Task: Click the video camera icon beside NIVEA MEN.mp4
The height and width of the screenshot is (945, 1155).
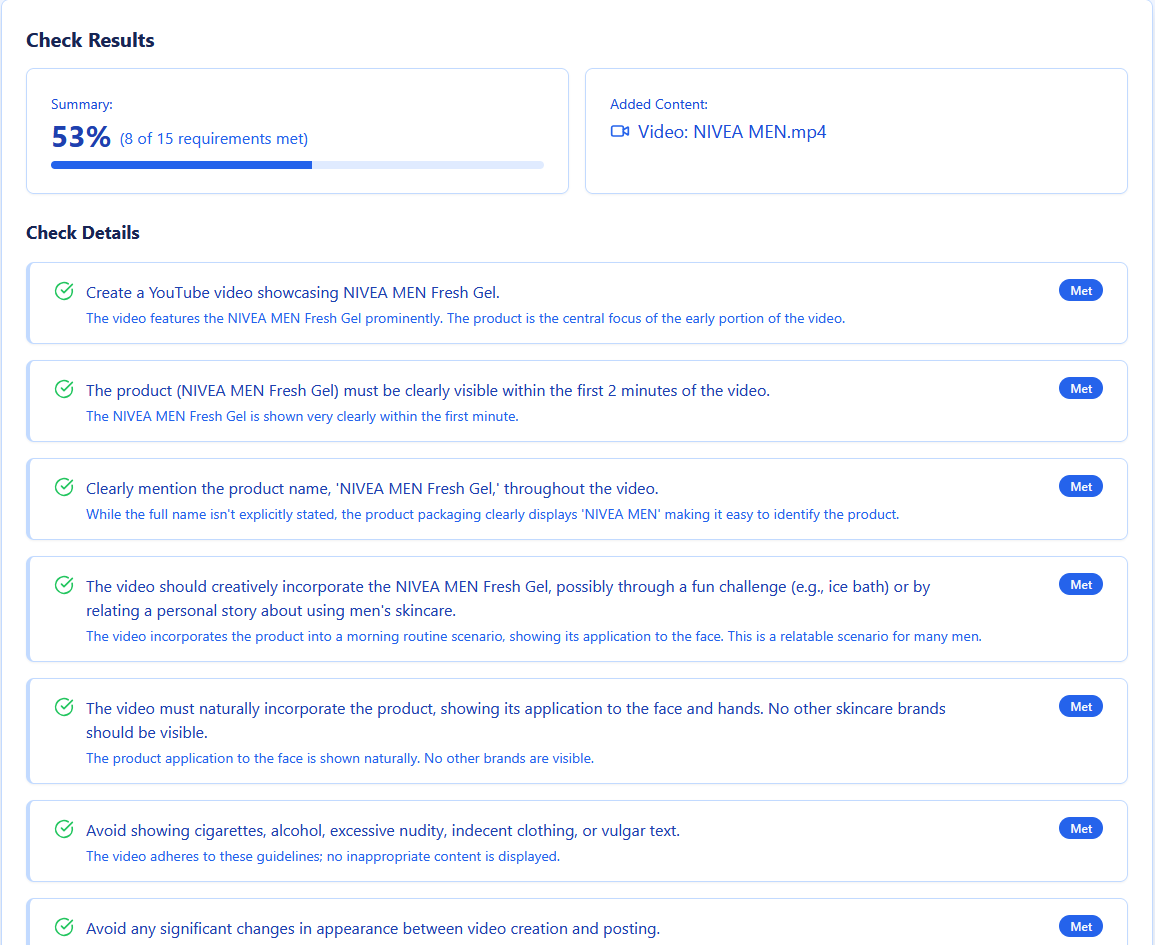Action: click(619, 131)
